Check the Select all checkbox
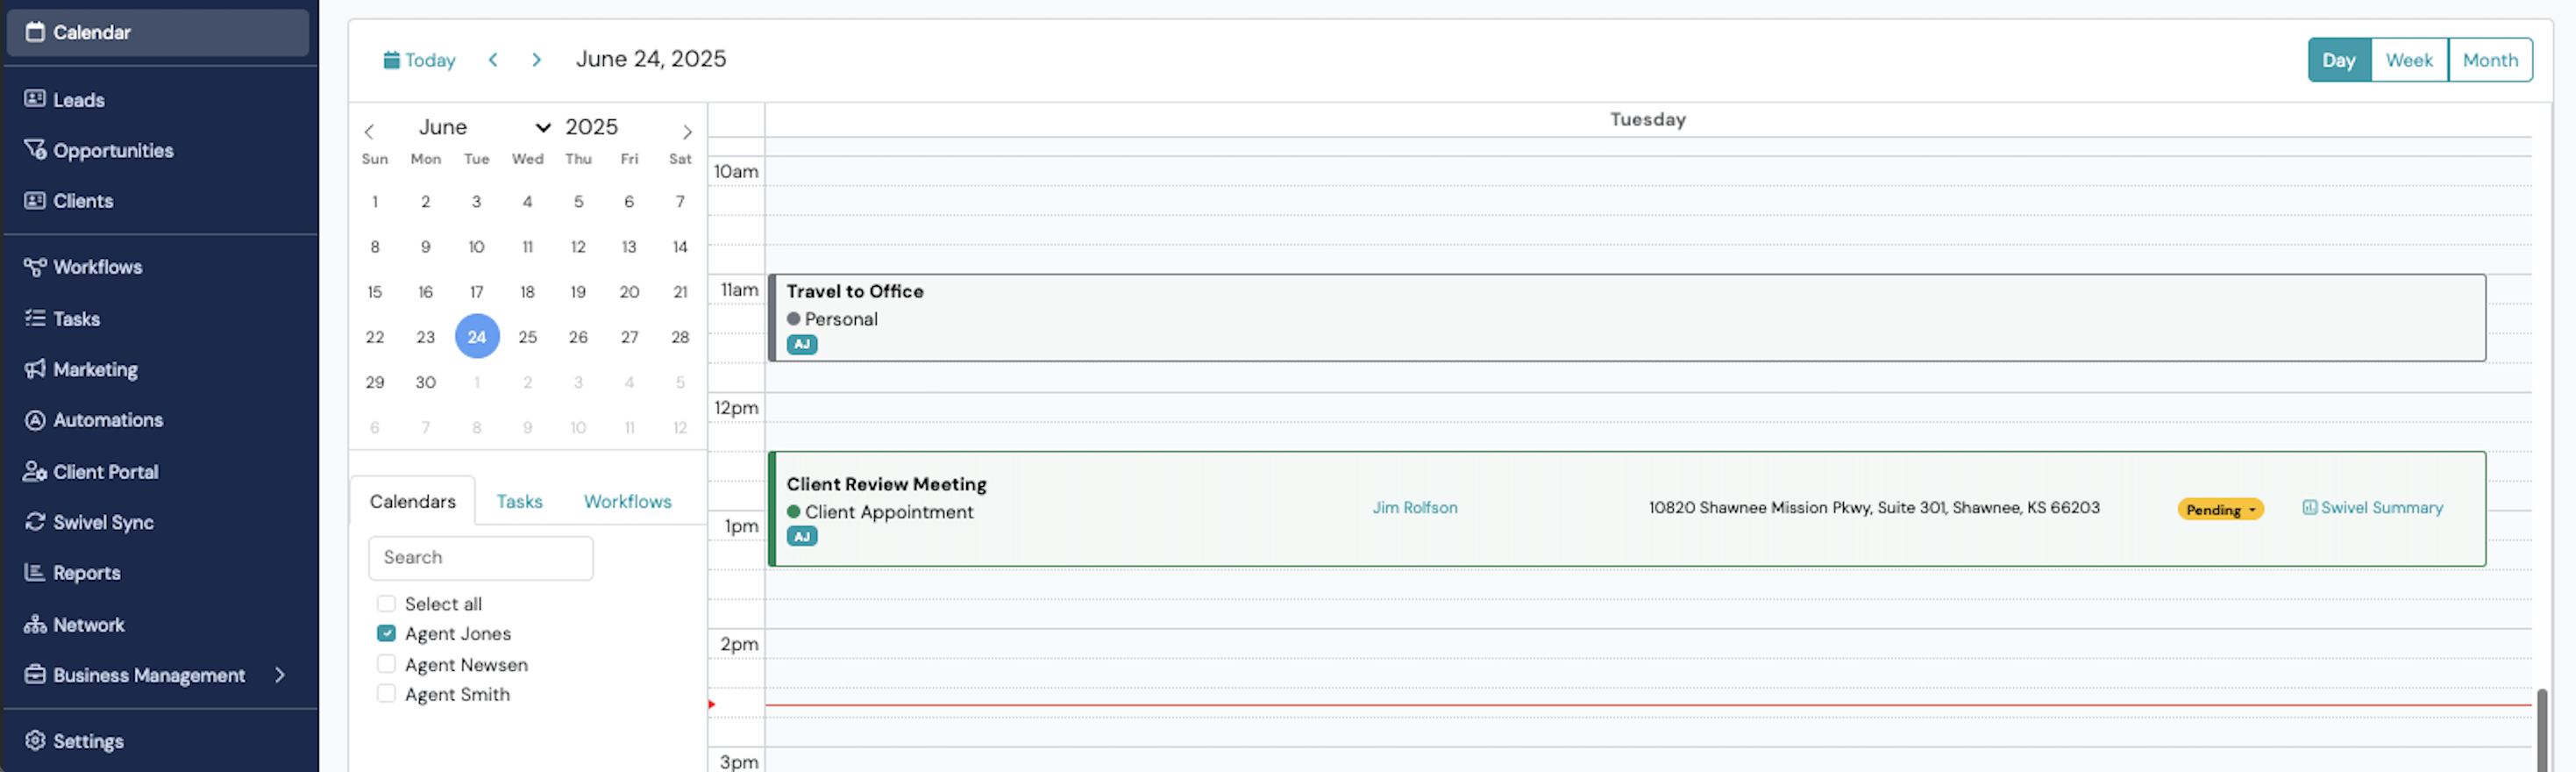Screen dimensions: 2576x772 [x=386, y=603]
